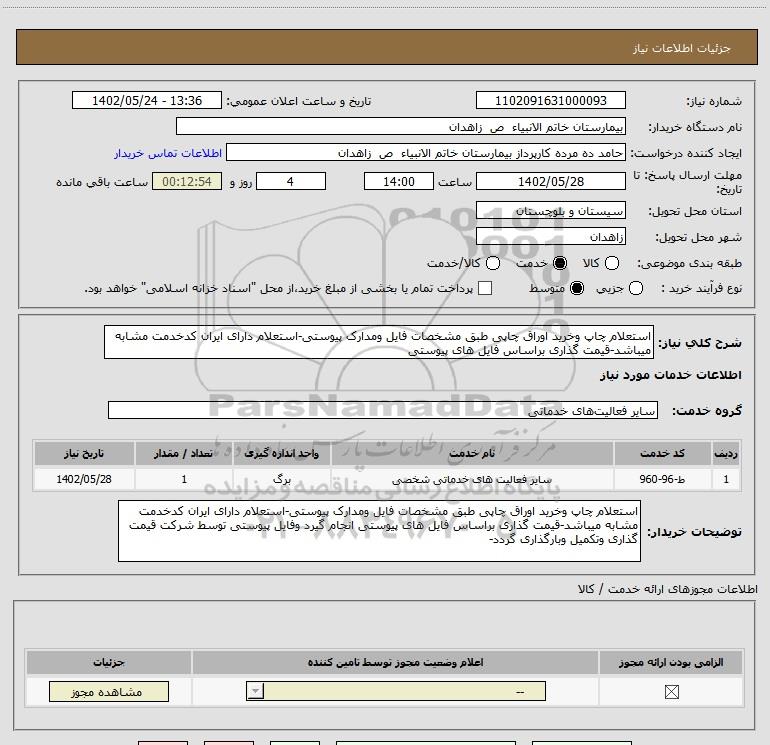Screen dimensions: 770x745
Task: Click the اعلام وضعیت مجوز header
Action: click(395, 662)
